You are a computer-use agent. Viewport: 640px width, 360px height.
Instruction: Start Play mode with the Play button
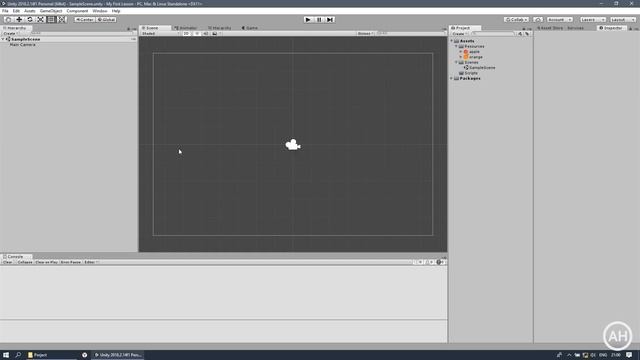(x=308, y=20)
